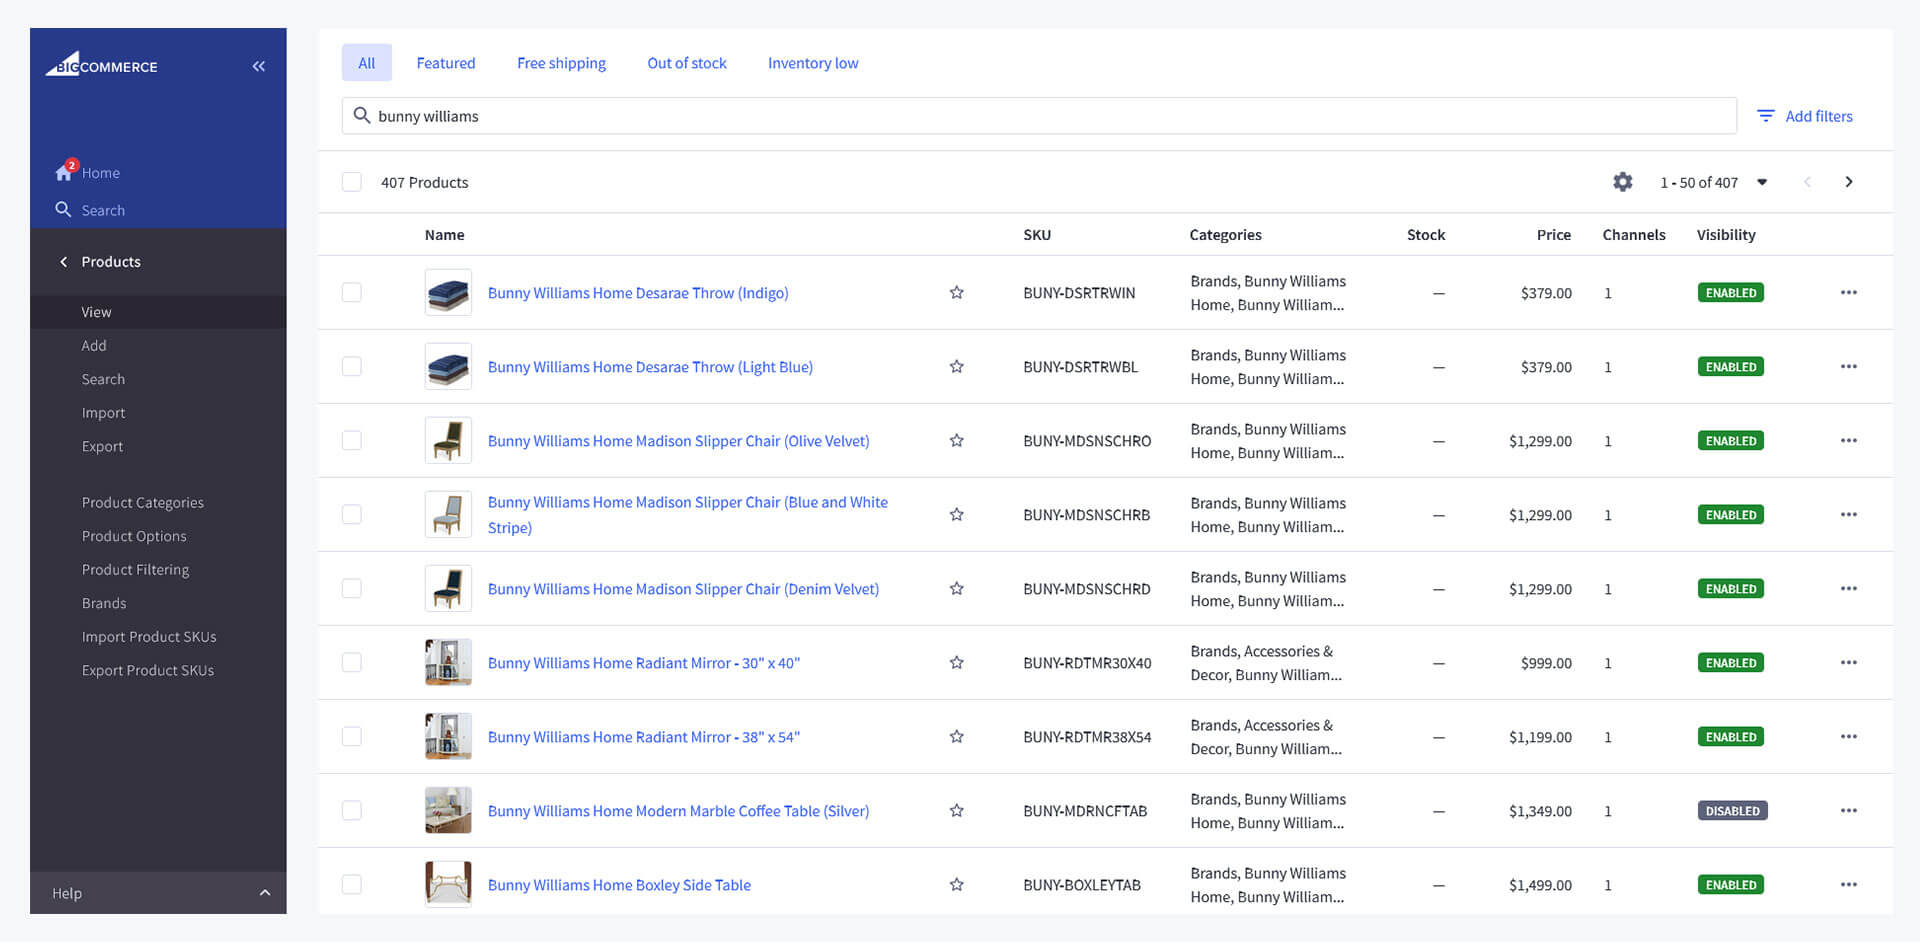Feature Madison Slipper Chair (Olive Velvet) star
1920x942 pixels.
click(957, 441)
